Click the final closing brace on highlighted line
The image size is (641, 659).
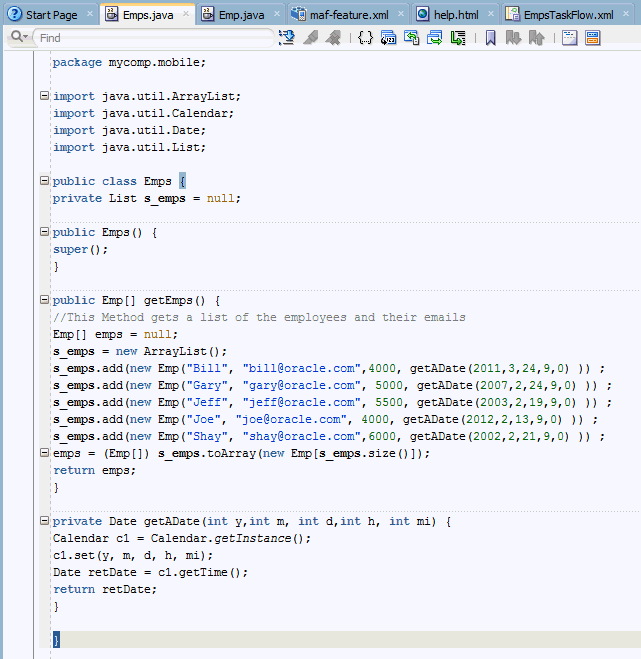[x=56, y=640]
